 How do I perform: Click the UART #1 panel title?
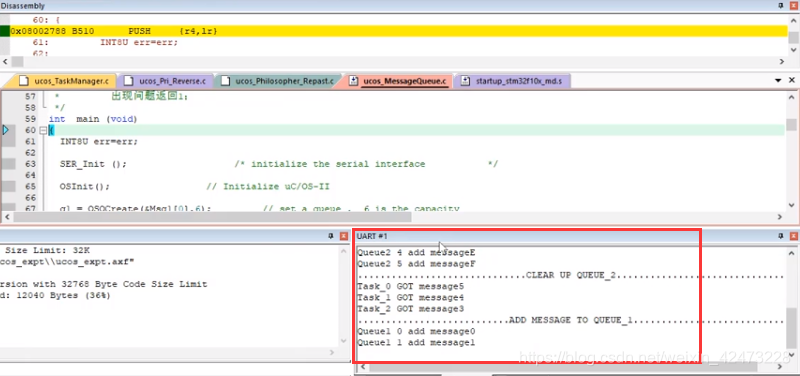coord(372,236)
